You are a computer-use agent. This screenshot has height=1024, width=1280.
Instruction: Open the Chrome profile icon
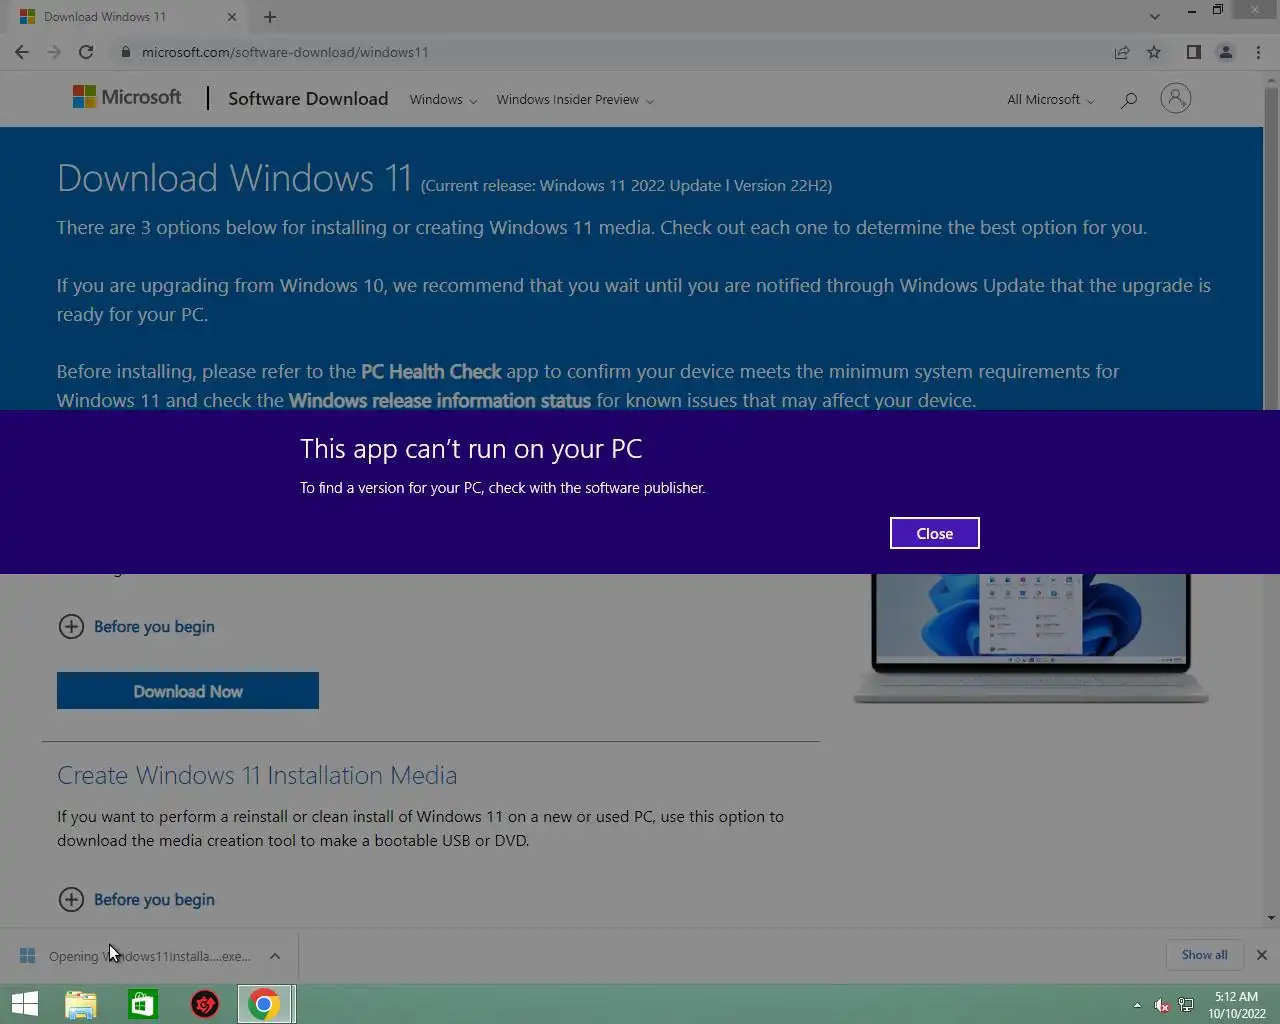1225,52
